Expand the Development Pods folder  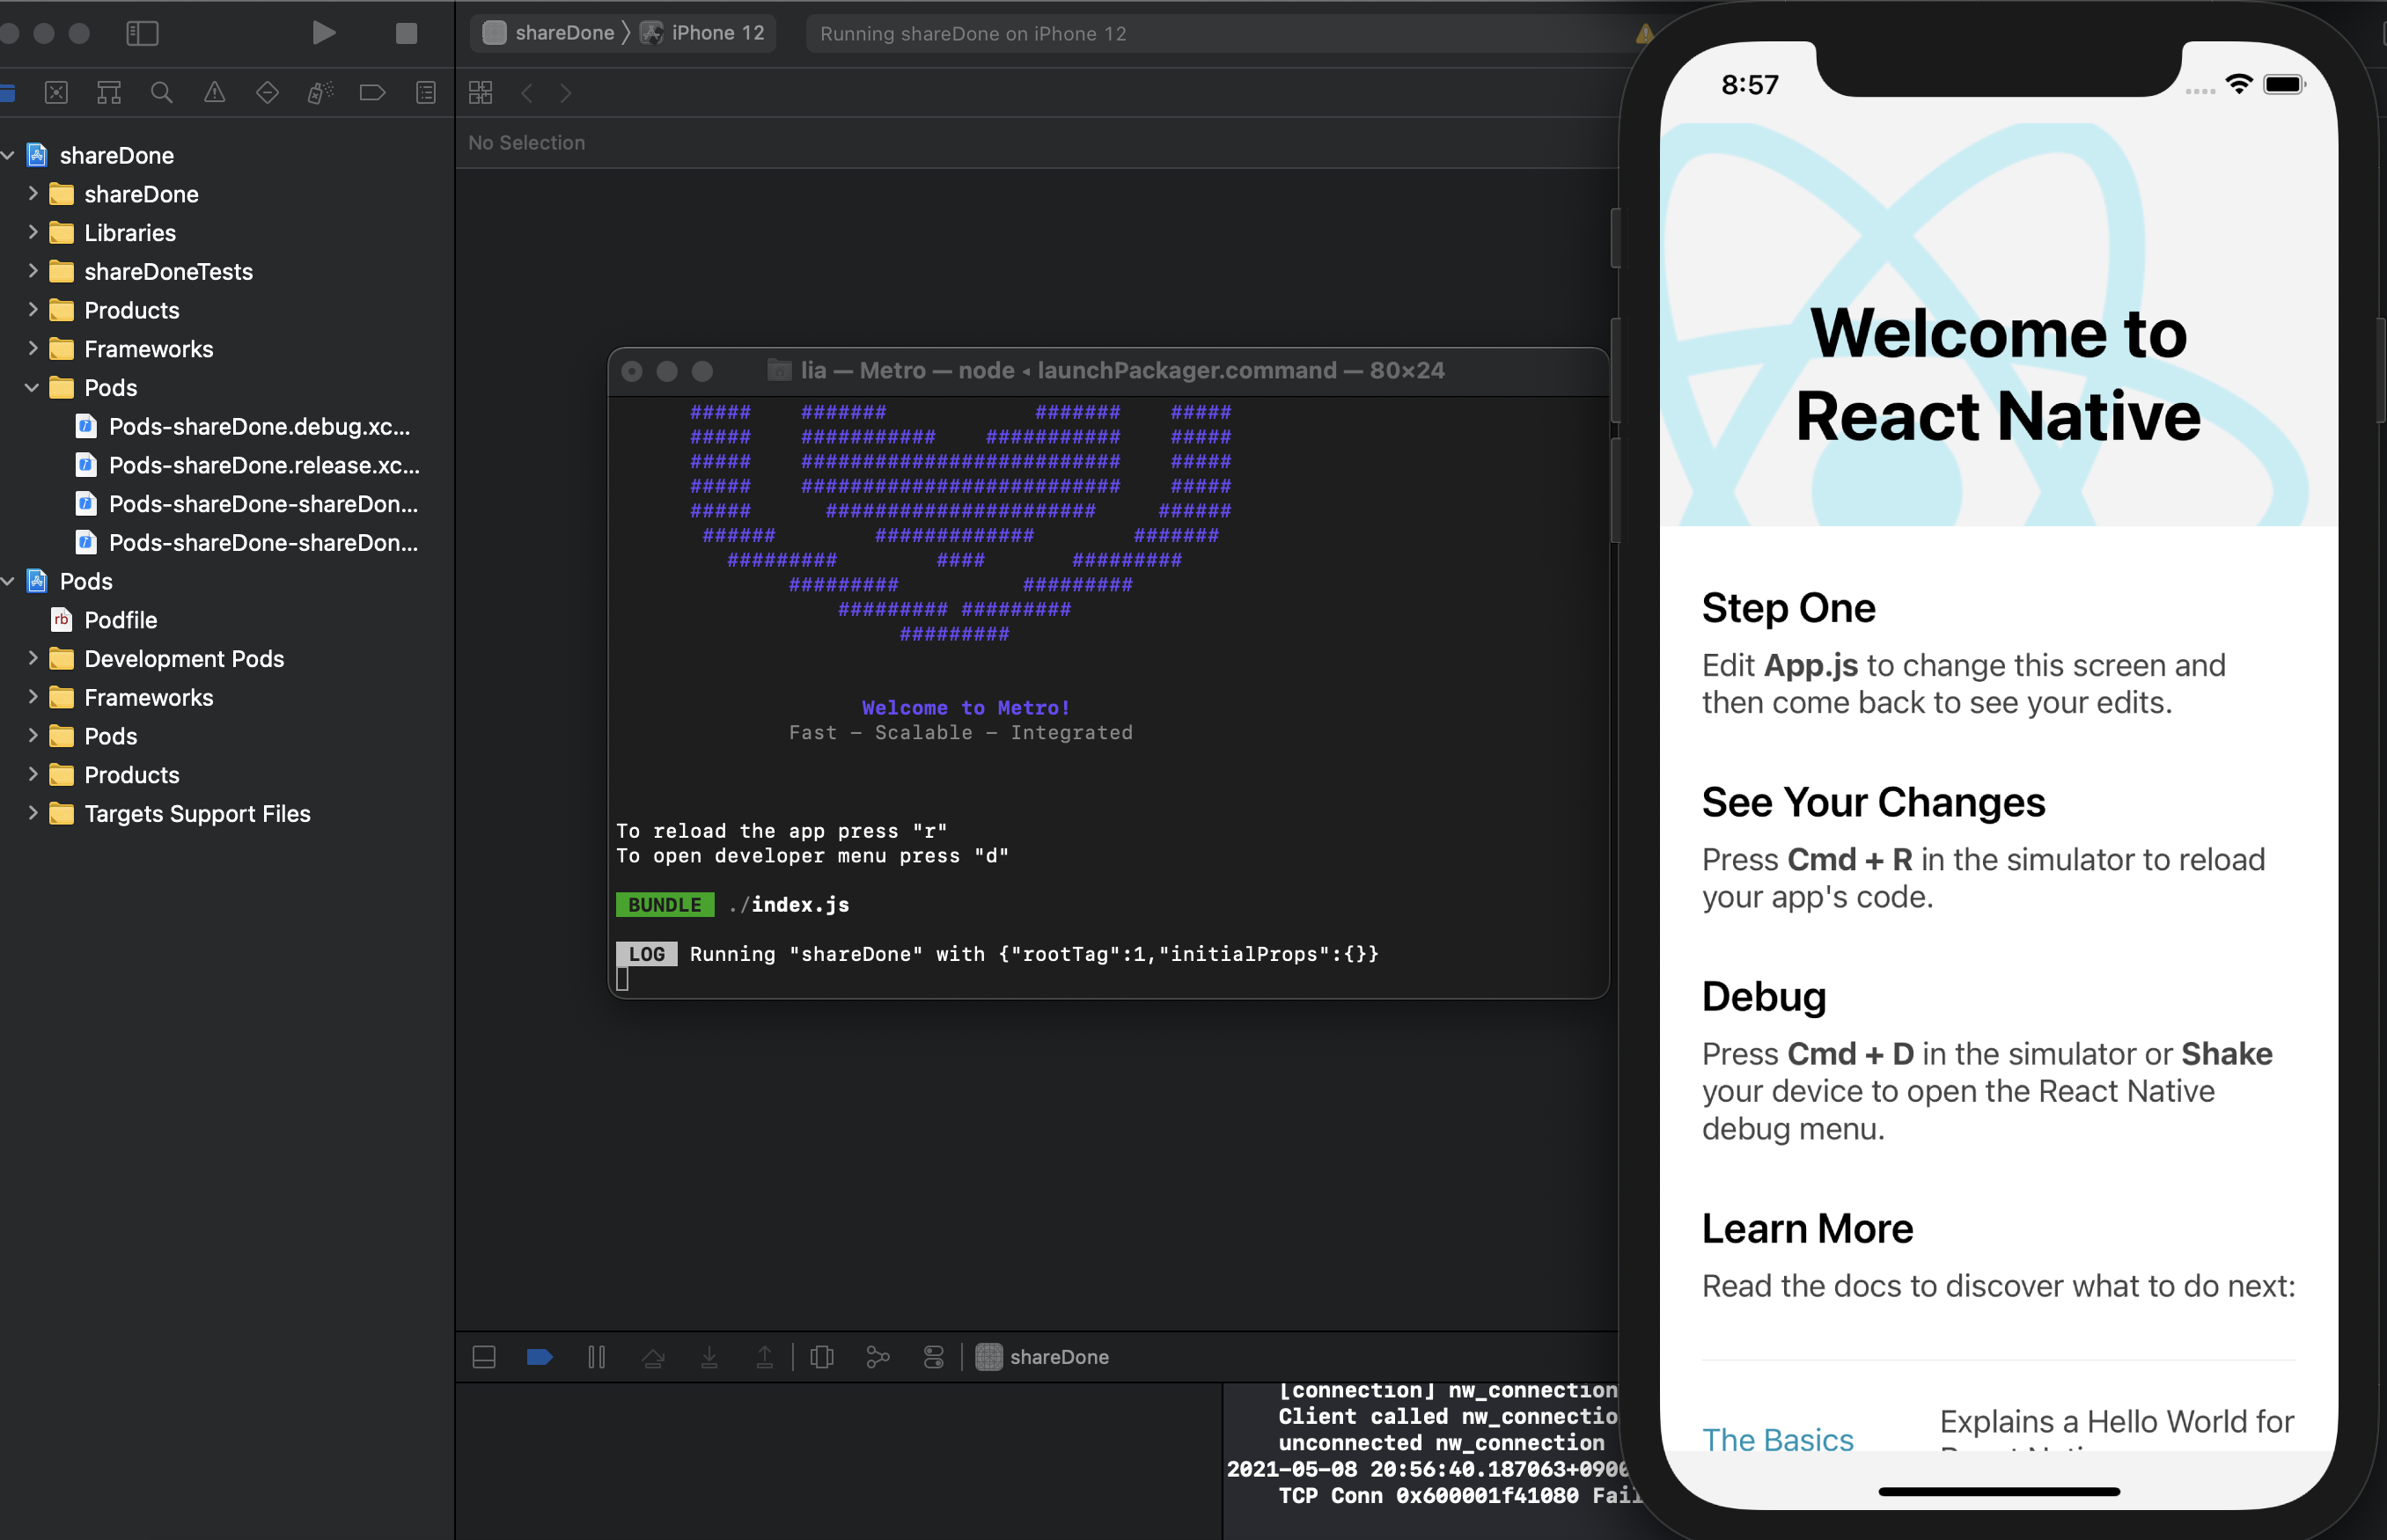(33, 658)
